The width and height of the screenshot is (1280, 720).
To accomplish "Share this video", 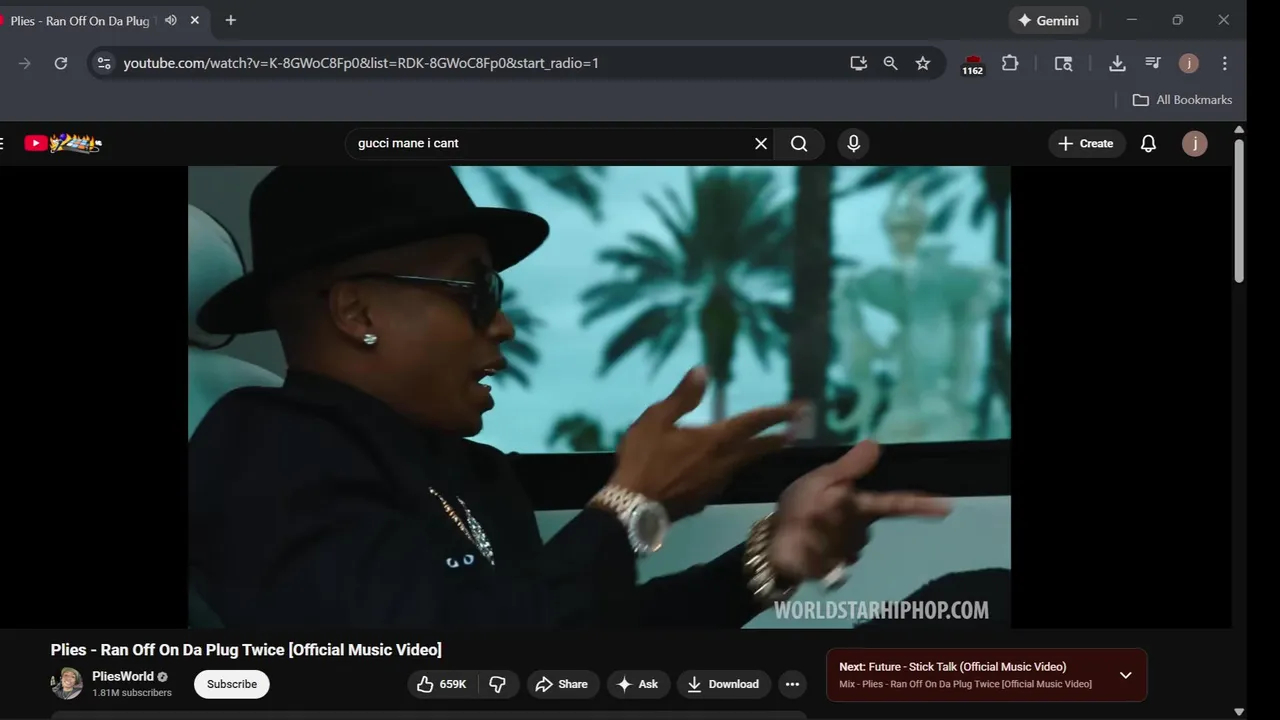I will pos(563,684).
